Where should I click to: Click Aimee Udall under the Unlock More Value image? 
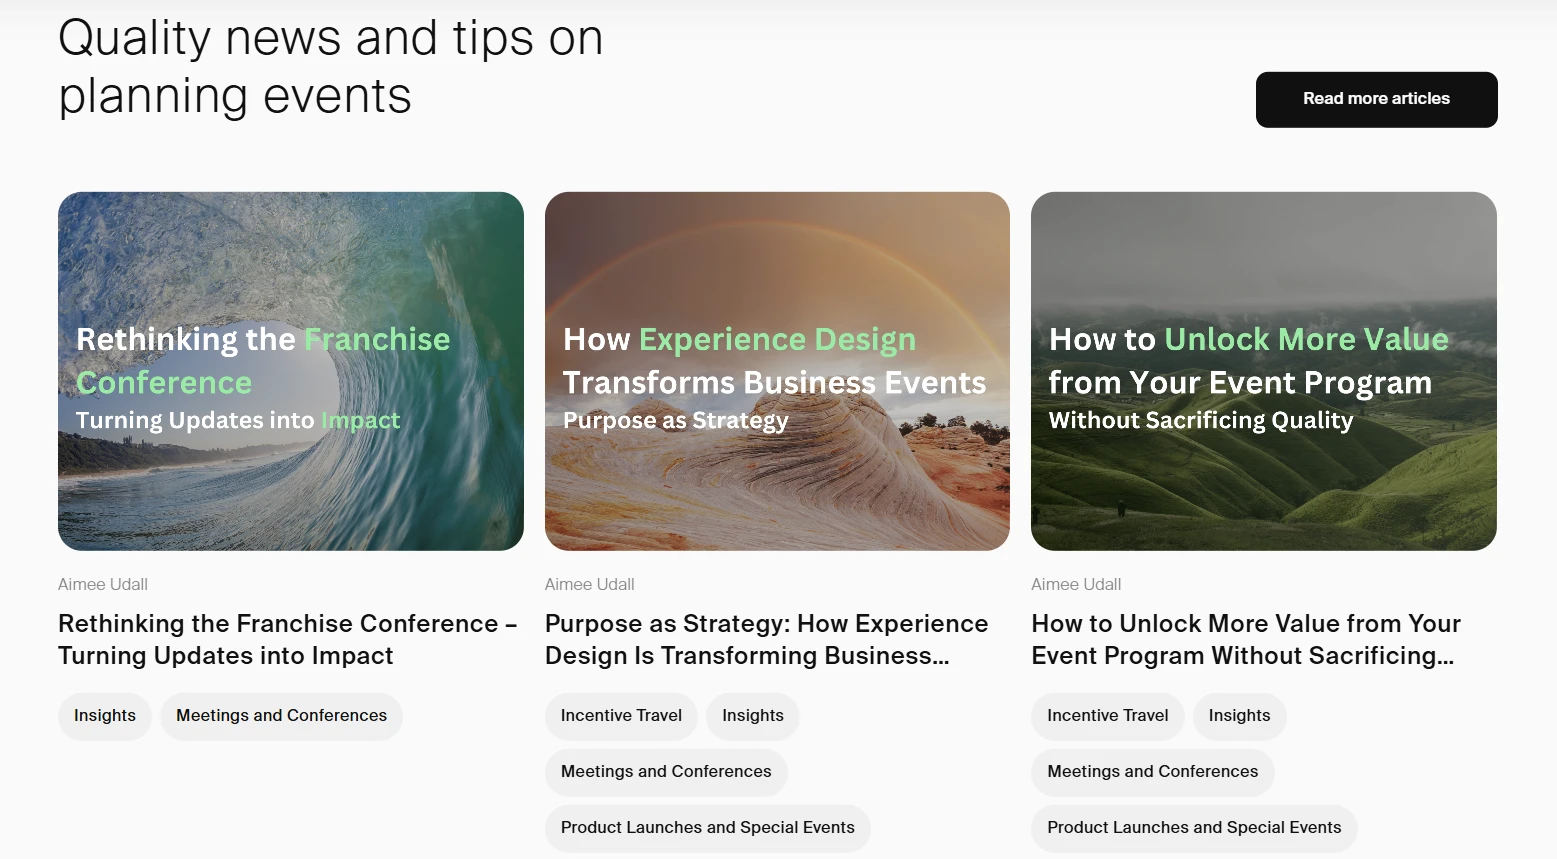coord(1076,584)
